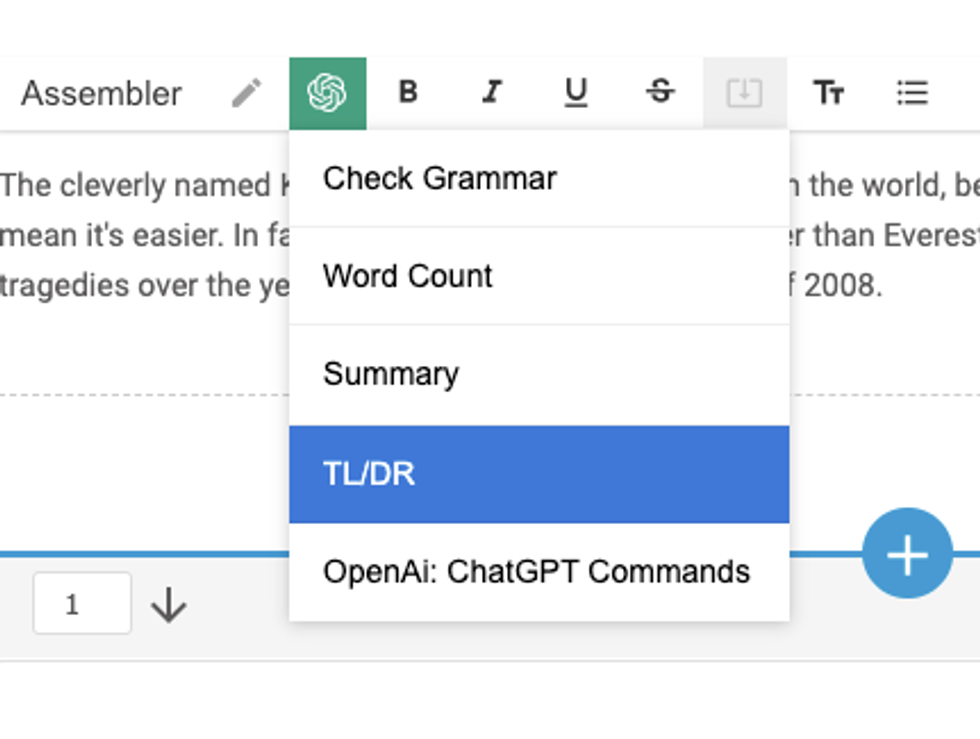Apply italic formatting
980x739 pixels.
pyautogui.click(x=491, y=93)
